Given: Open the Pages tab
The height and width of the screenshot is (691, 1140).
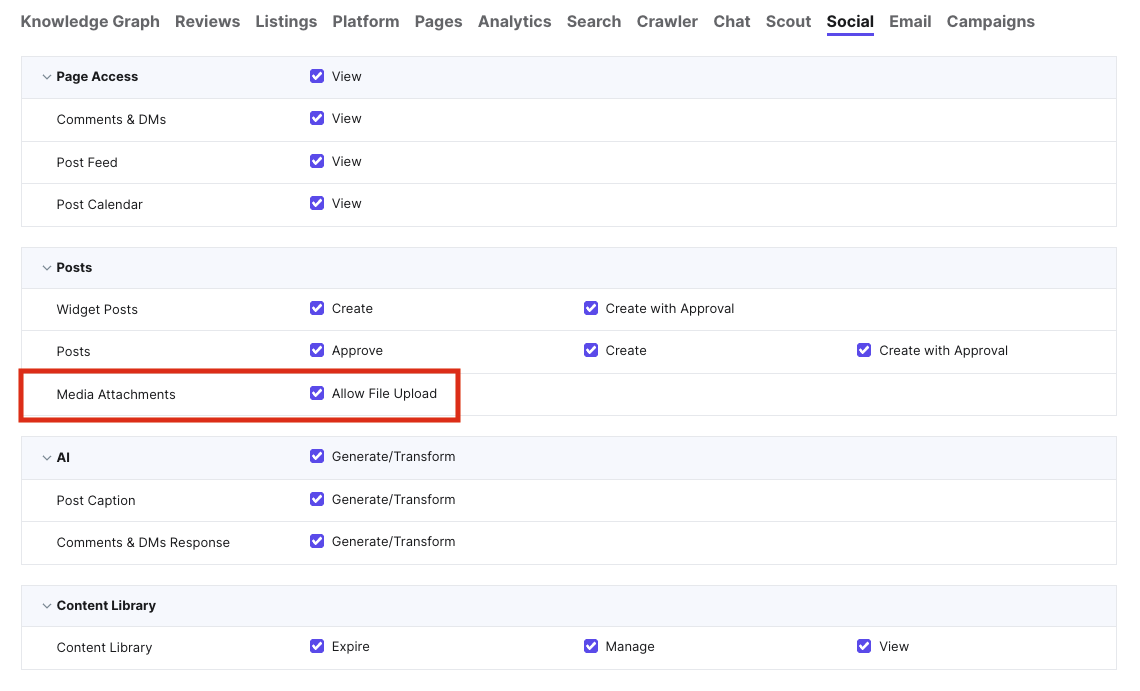Looking at the screenshot, I should (438, 22).
